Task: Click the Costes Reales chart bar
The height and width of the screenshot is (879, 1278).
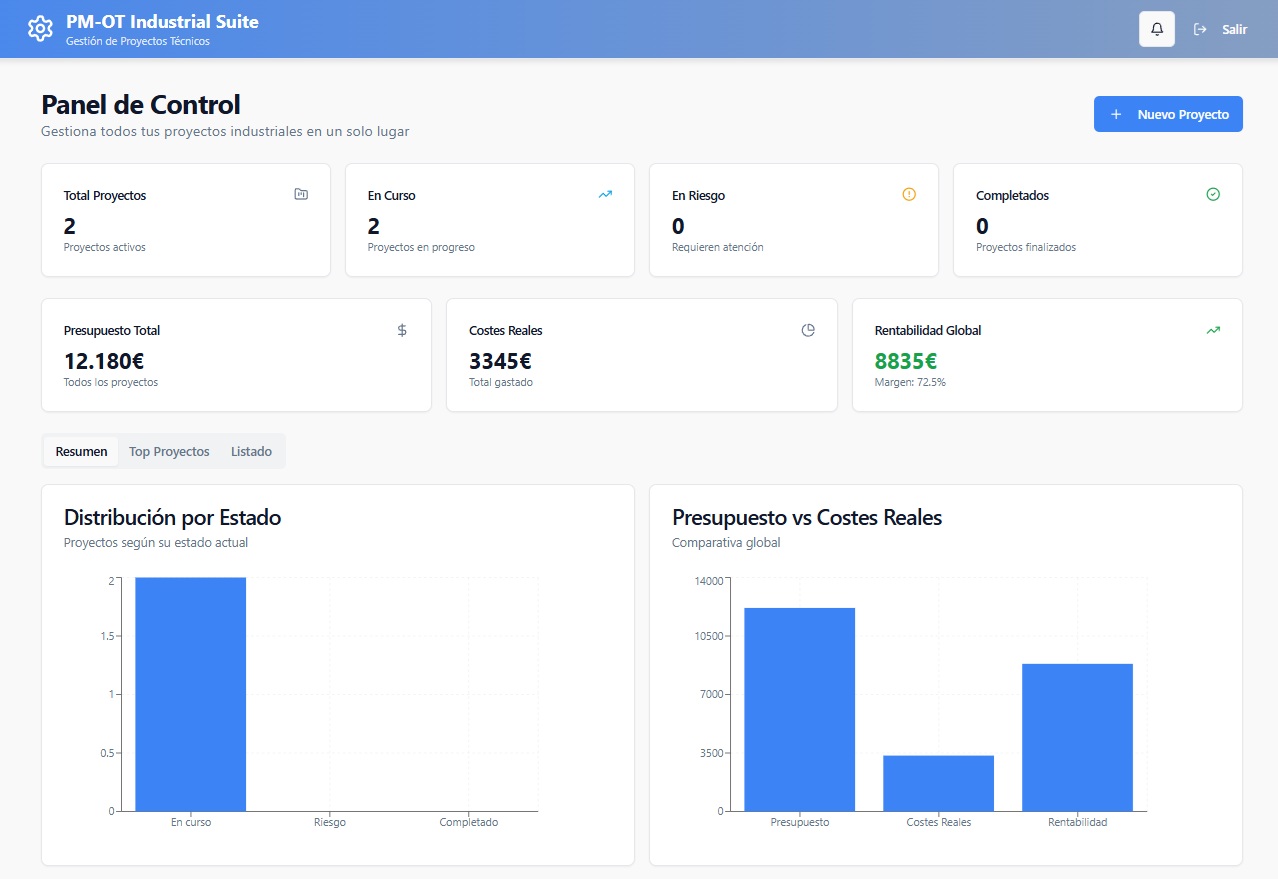Action: [x=938, y=783]
